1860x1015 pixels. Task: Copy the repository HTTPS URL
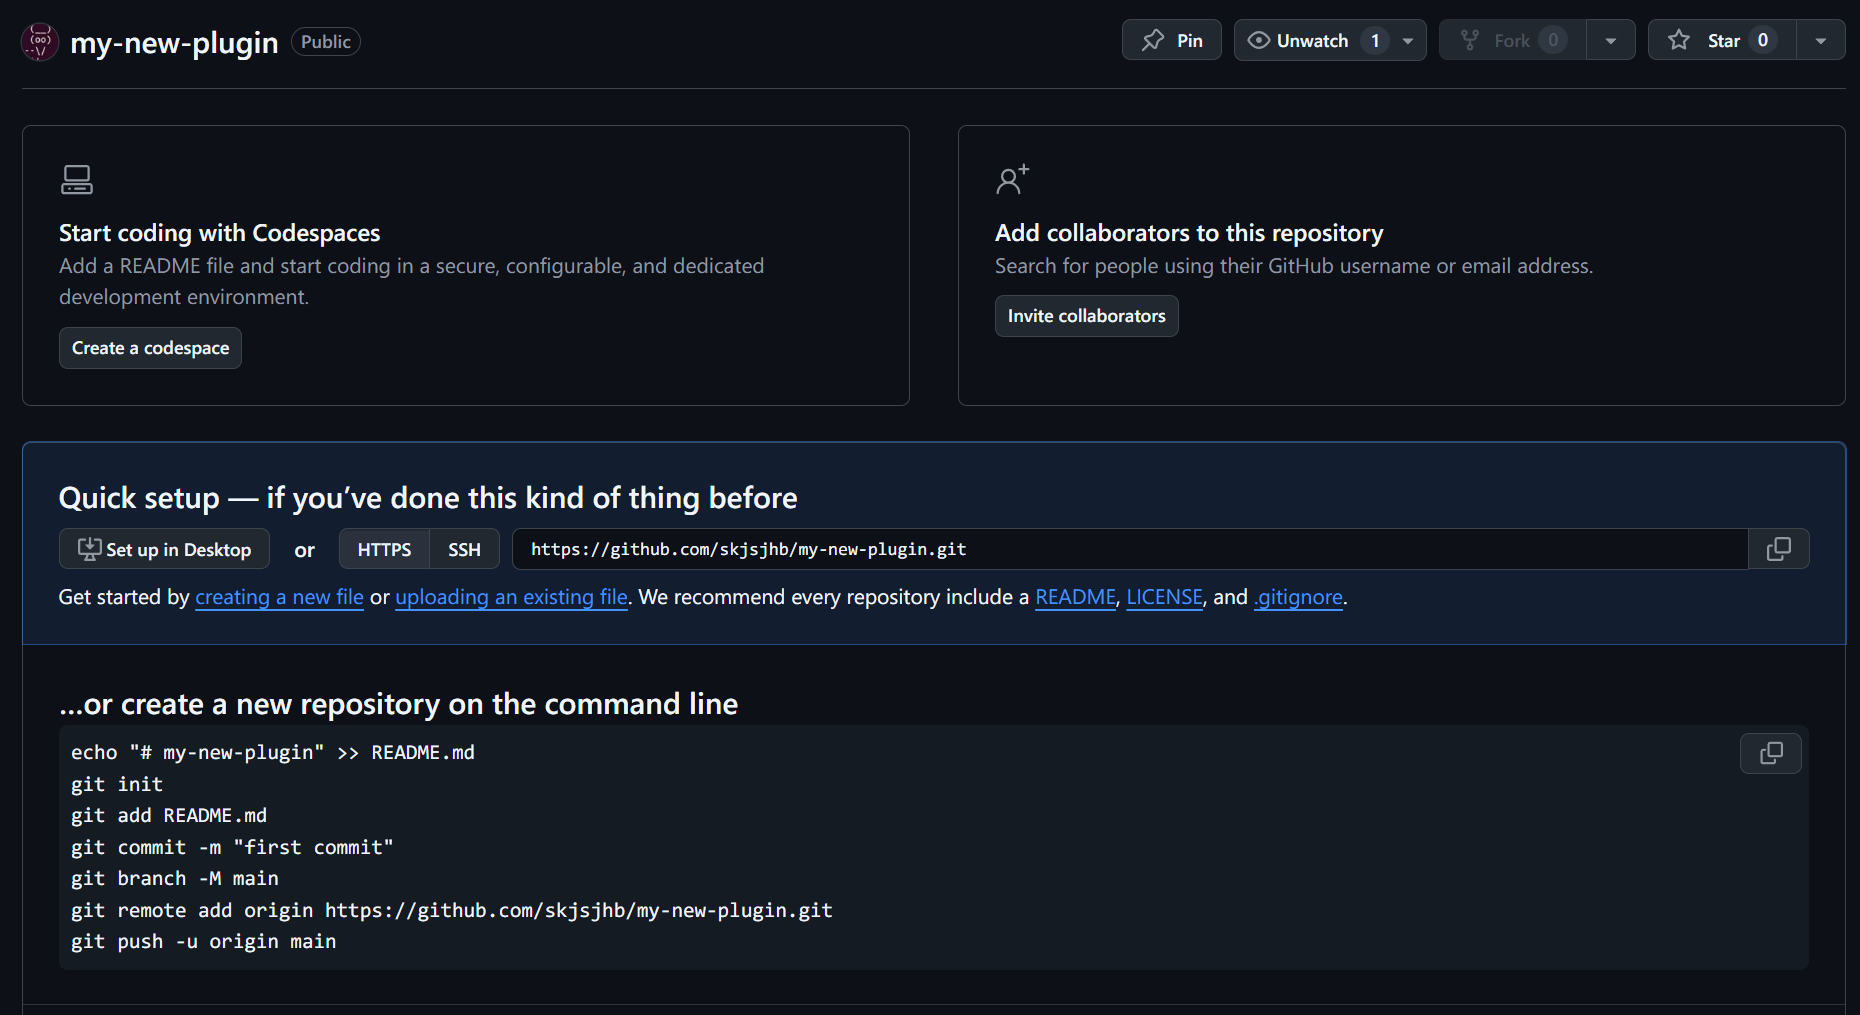click(x=1779, y=548)
